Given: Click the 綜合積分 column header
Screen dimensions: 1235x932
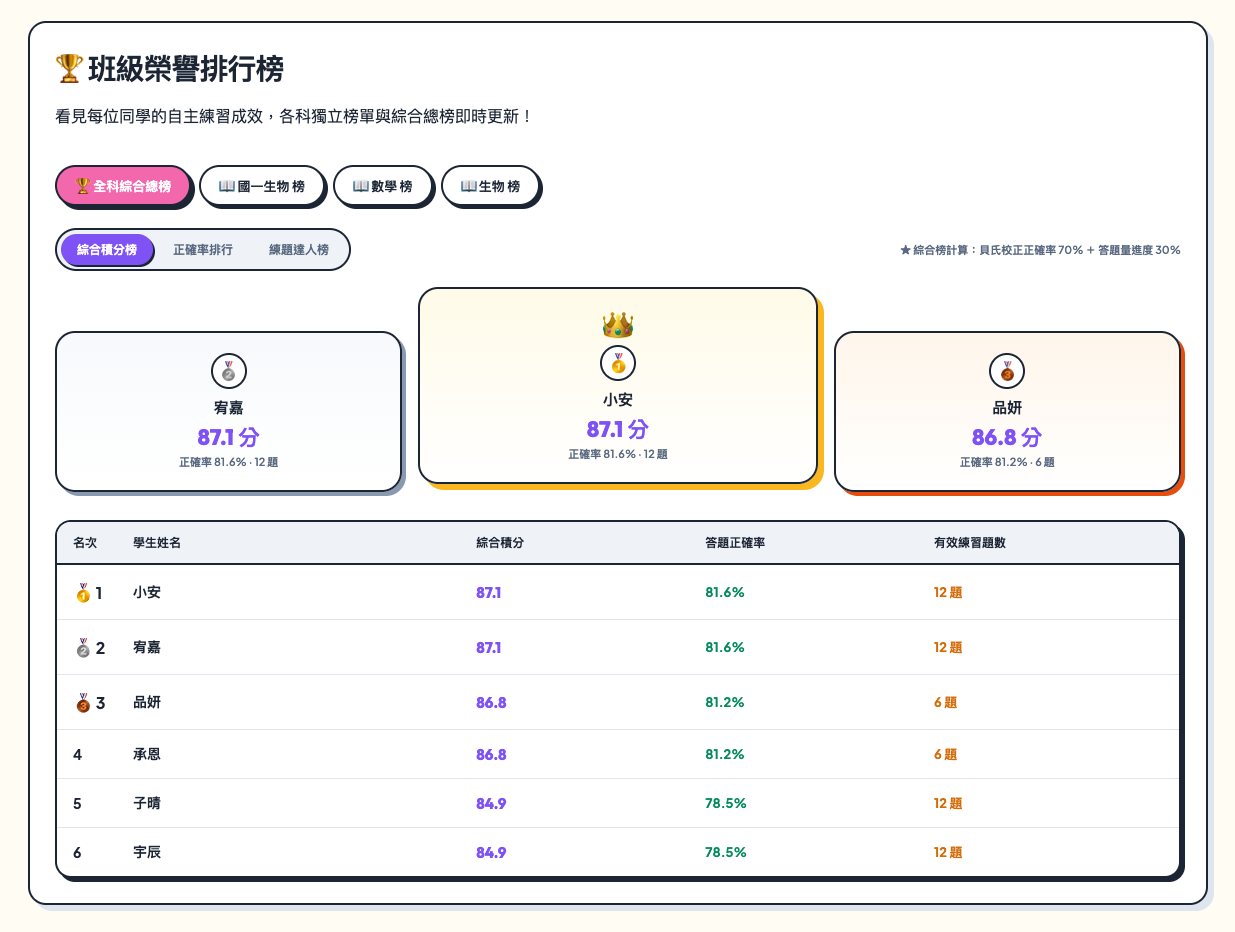Looking at the screenshot, I should [x=500, y=543].
